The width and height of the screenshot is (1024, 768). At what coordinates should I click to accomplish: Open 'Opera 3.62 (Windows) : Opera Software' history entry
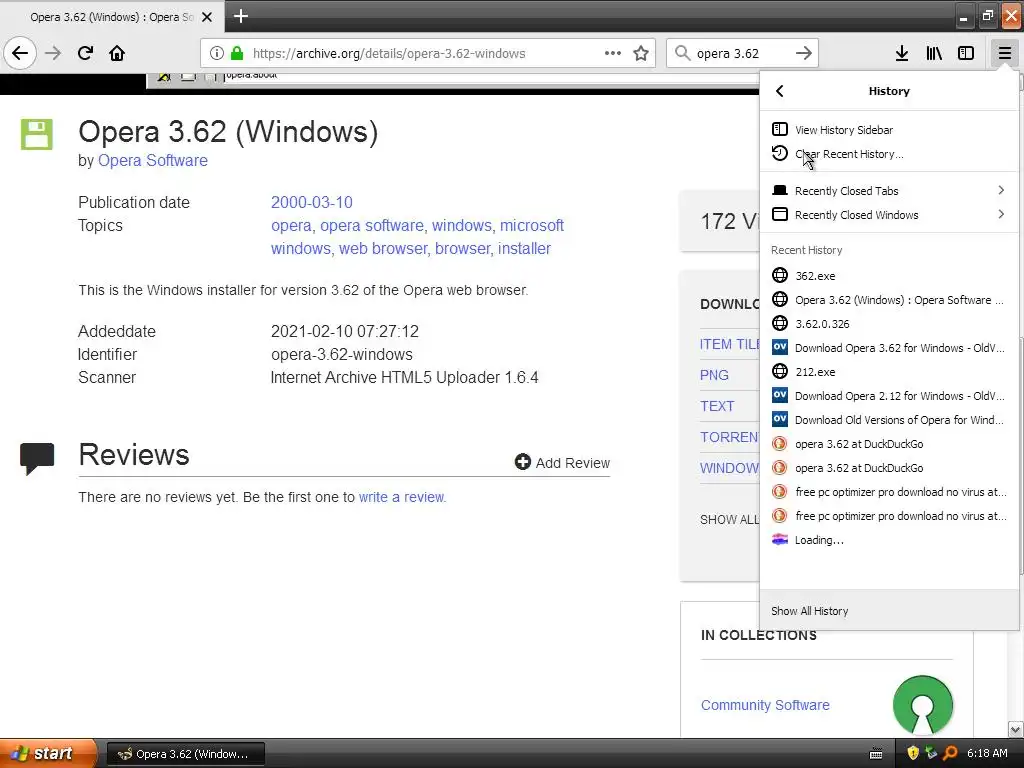[x=889, y=300]
